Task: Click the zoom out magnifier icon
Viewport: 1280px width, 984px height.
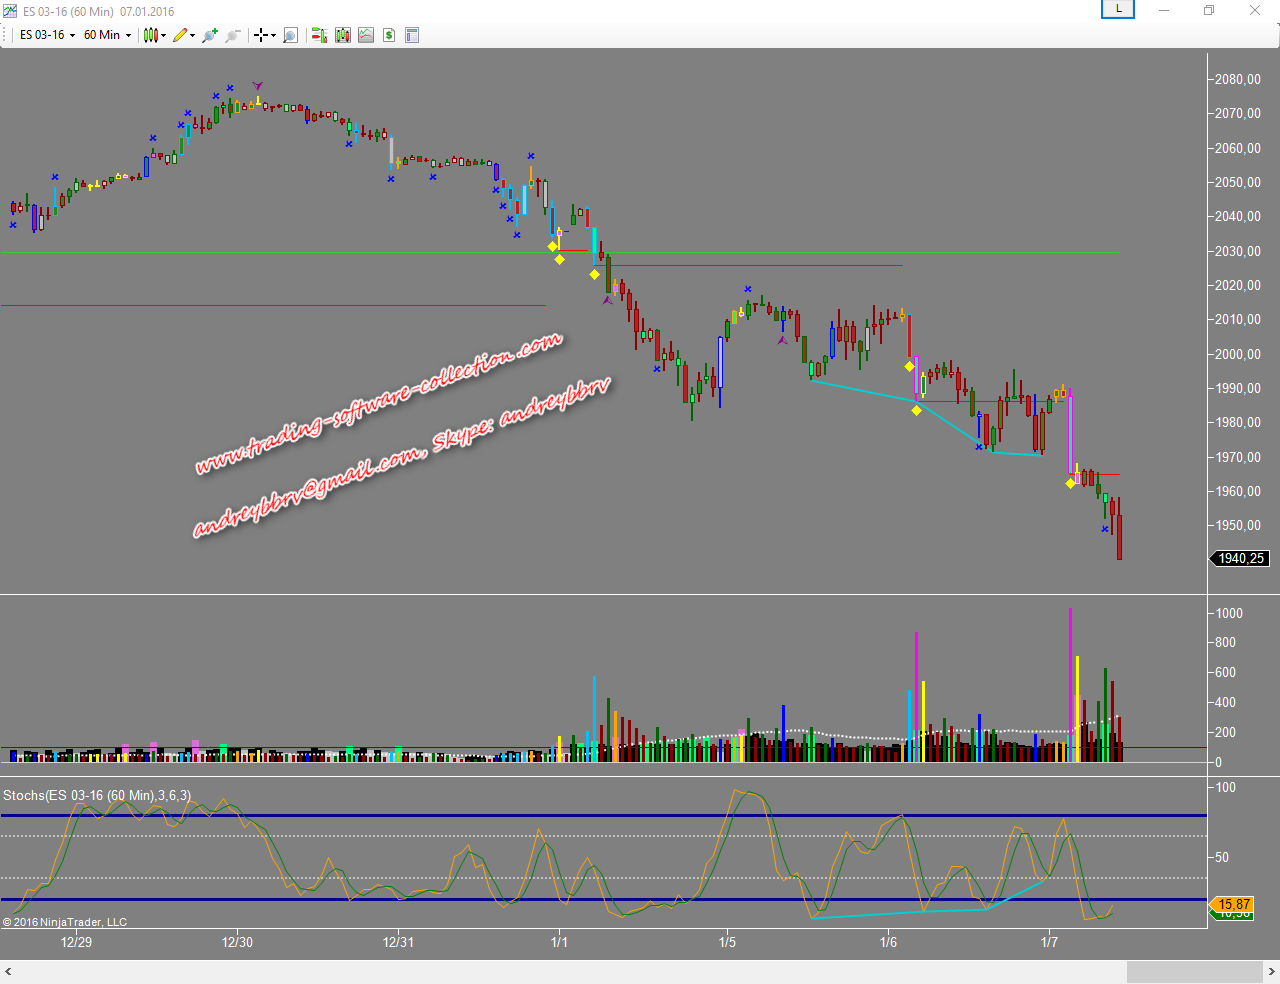Action: [x=232, y=35]
